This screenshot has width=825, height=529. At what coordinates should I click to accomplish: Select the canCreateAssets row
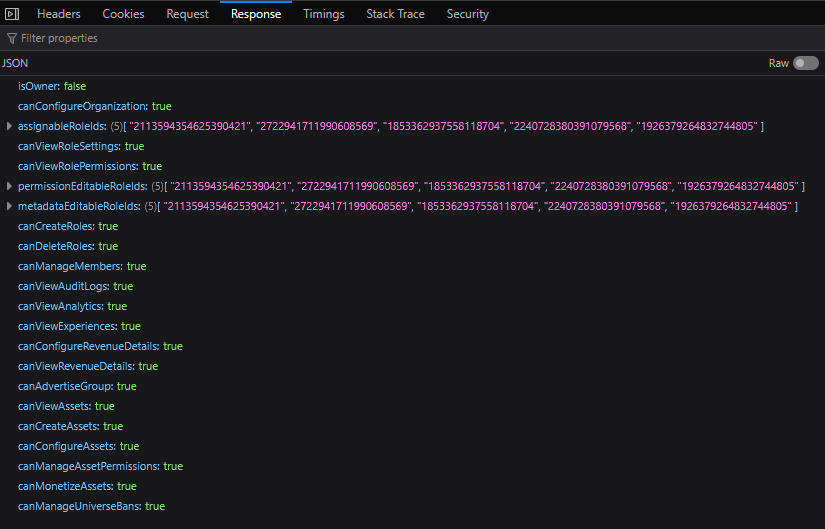(x=412, y=426)
